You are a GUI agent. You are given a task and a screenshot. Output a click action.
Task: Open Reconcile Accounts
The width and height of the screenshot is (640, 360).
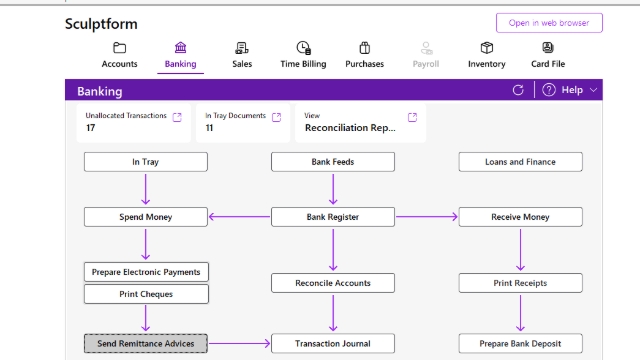pyautogui.click(x=333, y=283)
